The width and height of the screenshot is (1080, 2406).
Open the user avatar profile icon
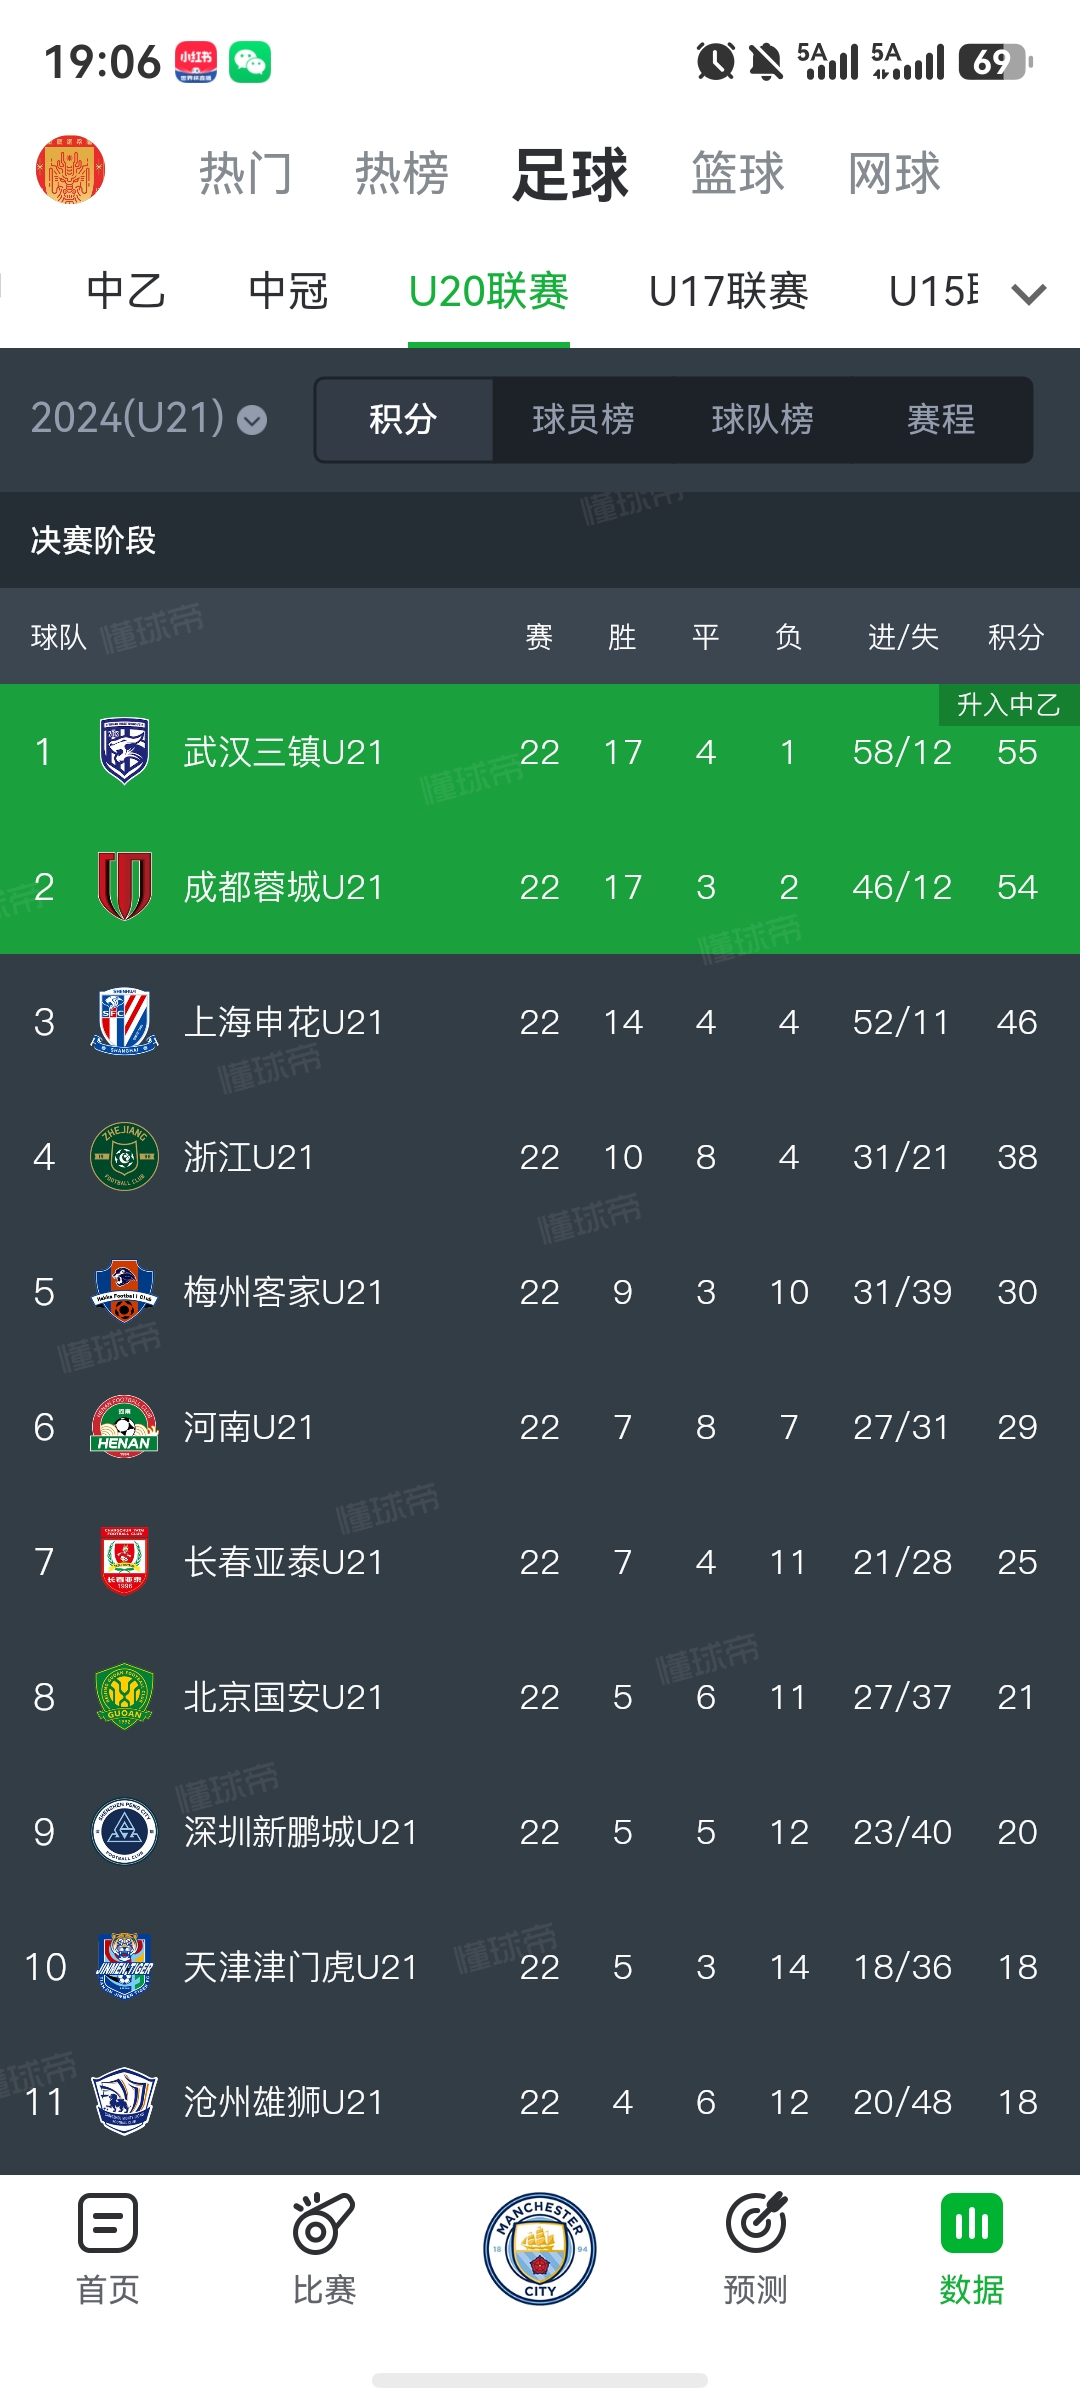click(x=70, y=171)
